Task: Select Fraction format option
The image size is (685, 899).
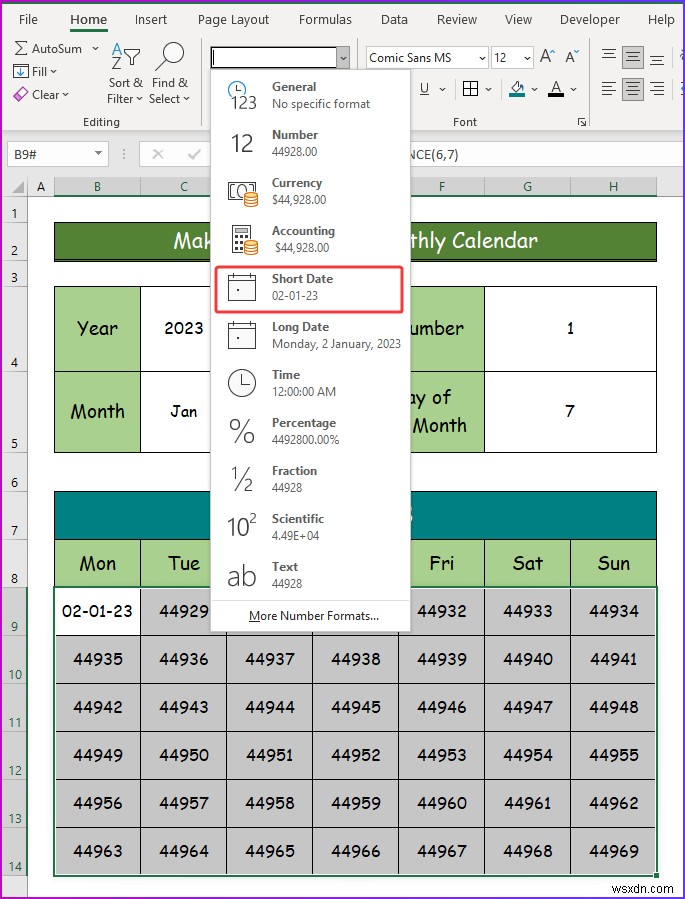Action: [311, 479]
